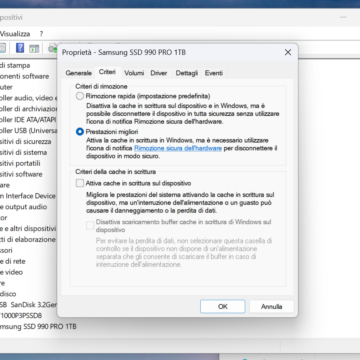The height and width of the screenshot is (360, 360).
Task: Minimize the Device Manager window
Action: tap(343, 17)
